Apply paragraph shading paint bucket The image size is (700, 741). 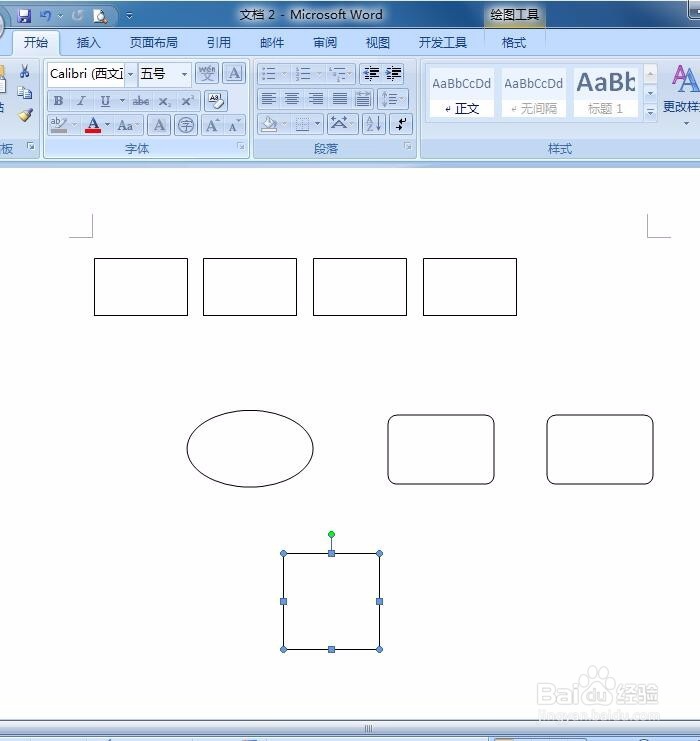tap(269, 124)
